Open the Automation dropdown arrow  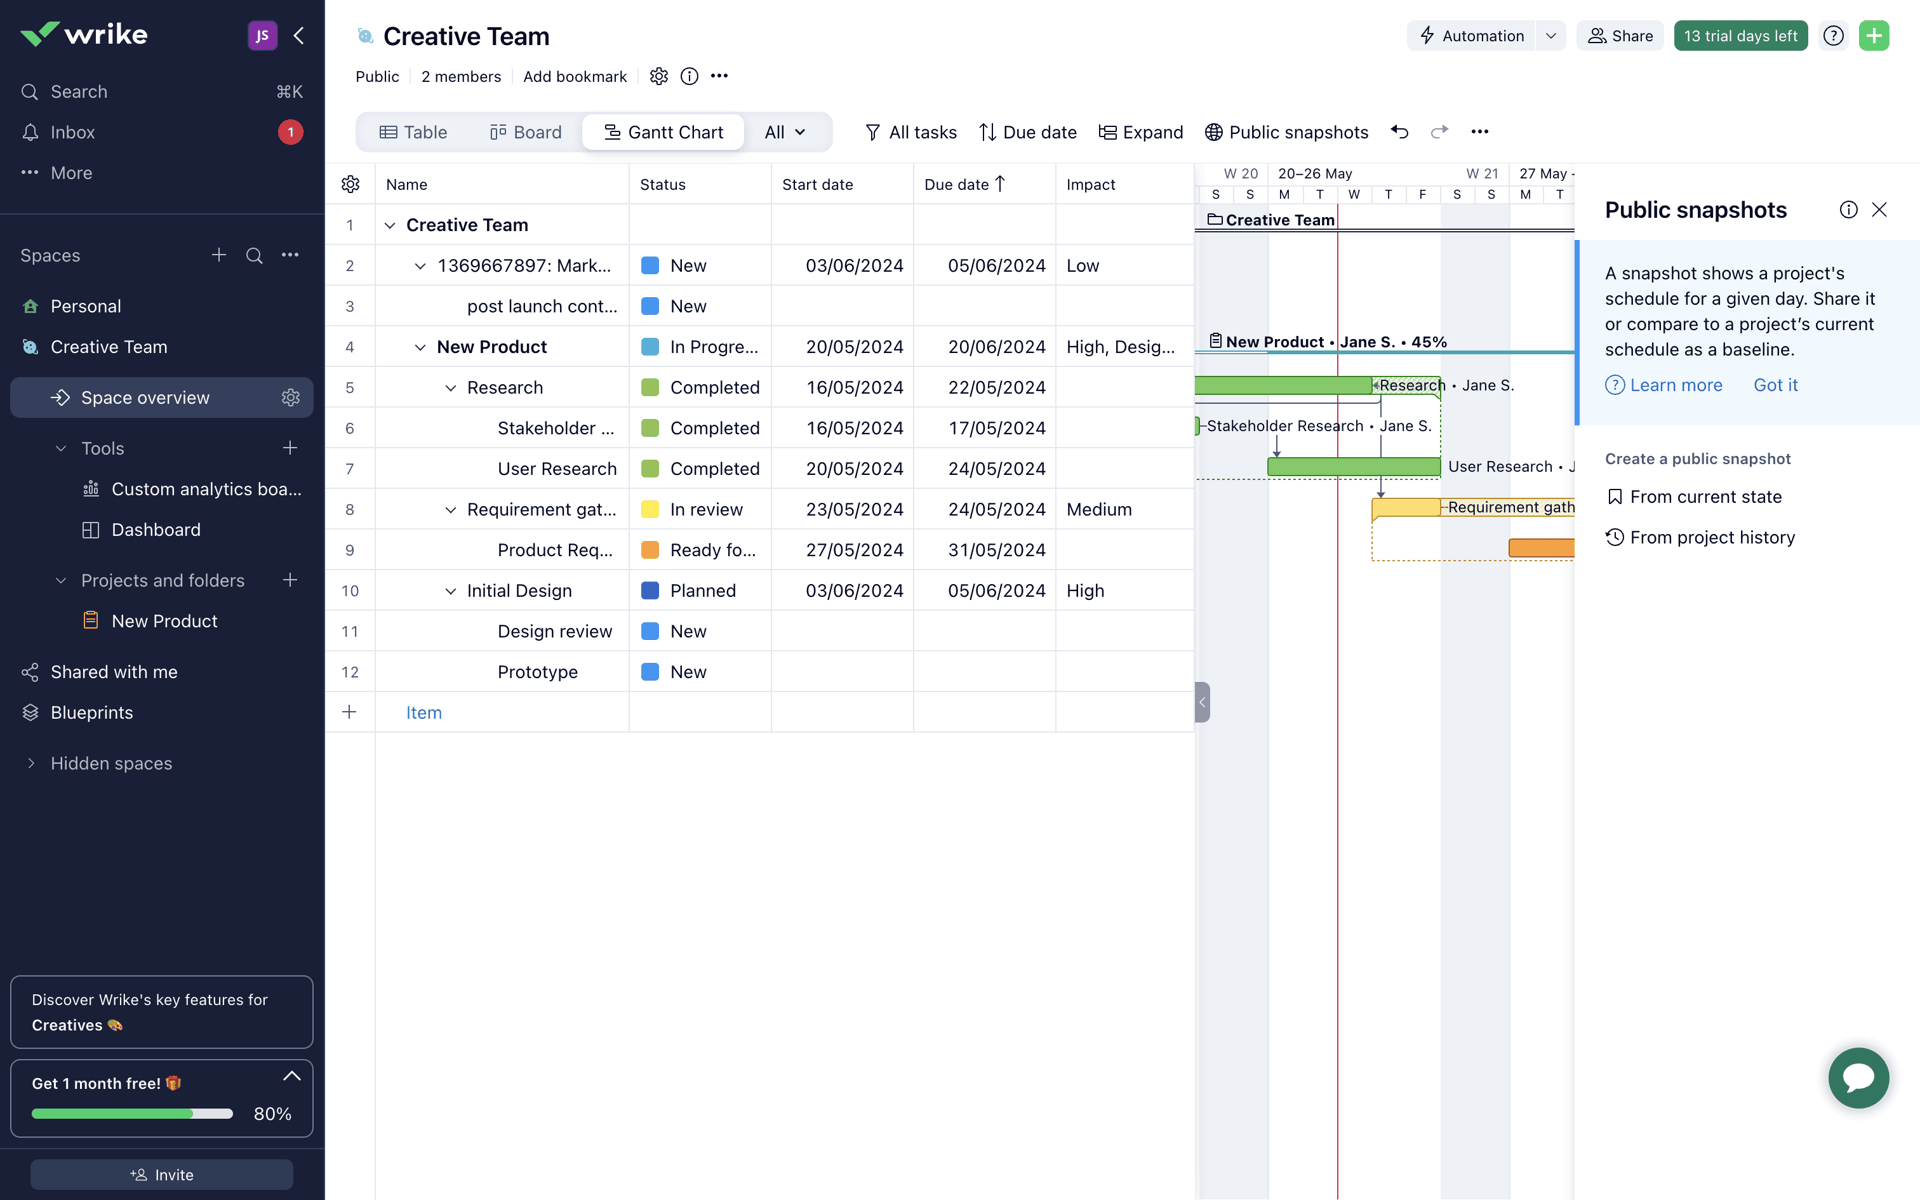tap(1551, 36)
